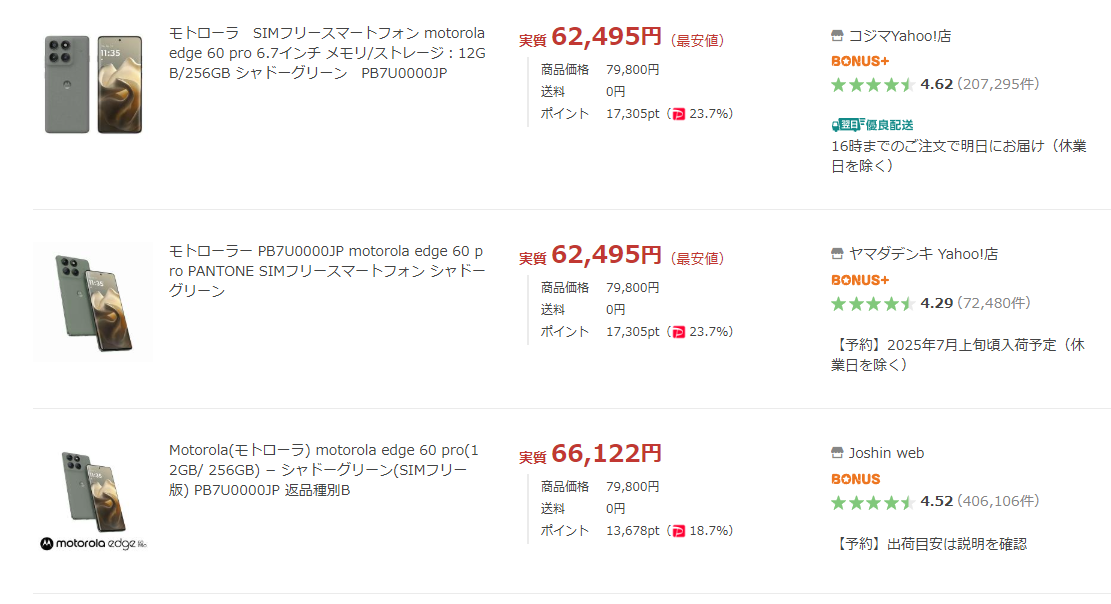Screen dimensions: 1111x604
Task: Click the PayPay icon next to 23.7% in the first listing
Action: point(679,114)
